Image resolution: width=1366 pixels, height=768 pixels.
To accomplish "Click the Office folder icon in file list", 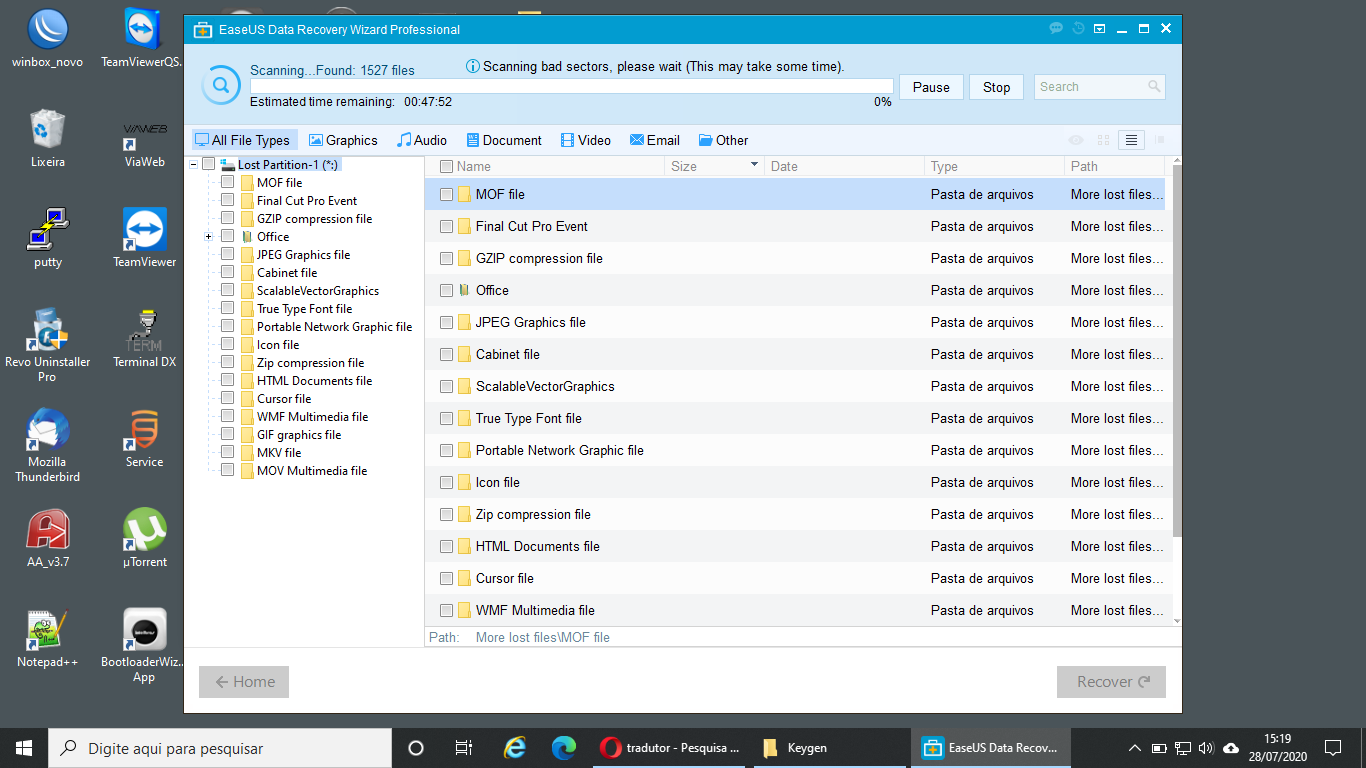I will tap(464, 290).
